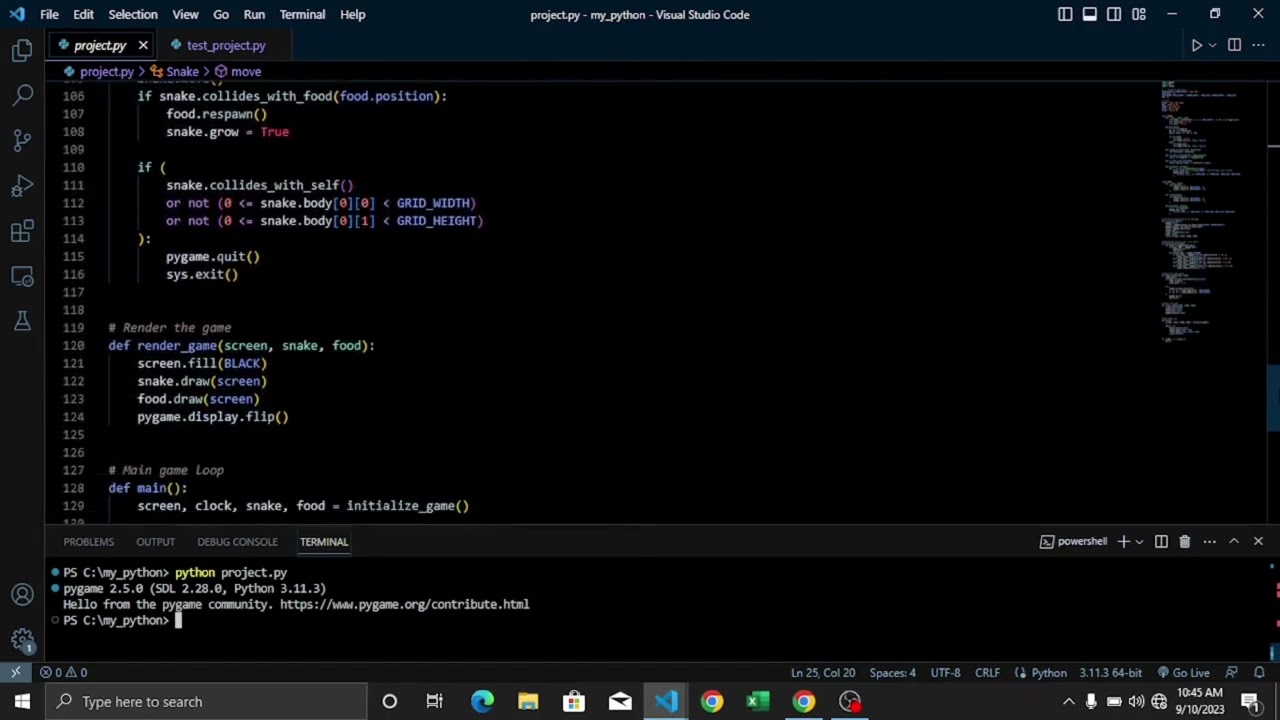Open the View menu
Viewport: 1280px width, 720px height.
(x=185, y=14)
